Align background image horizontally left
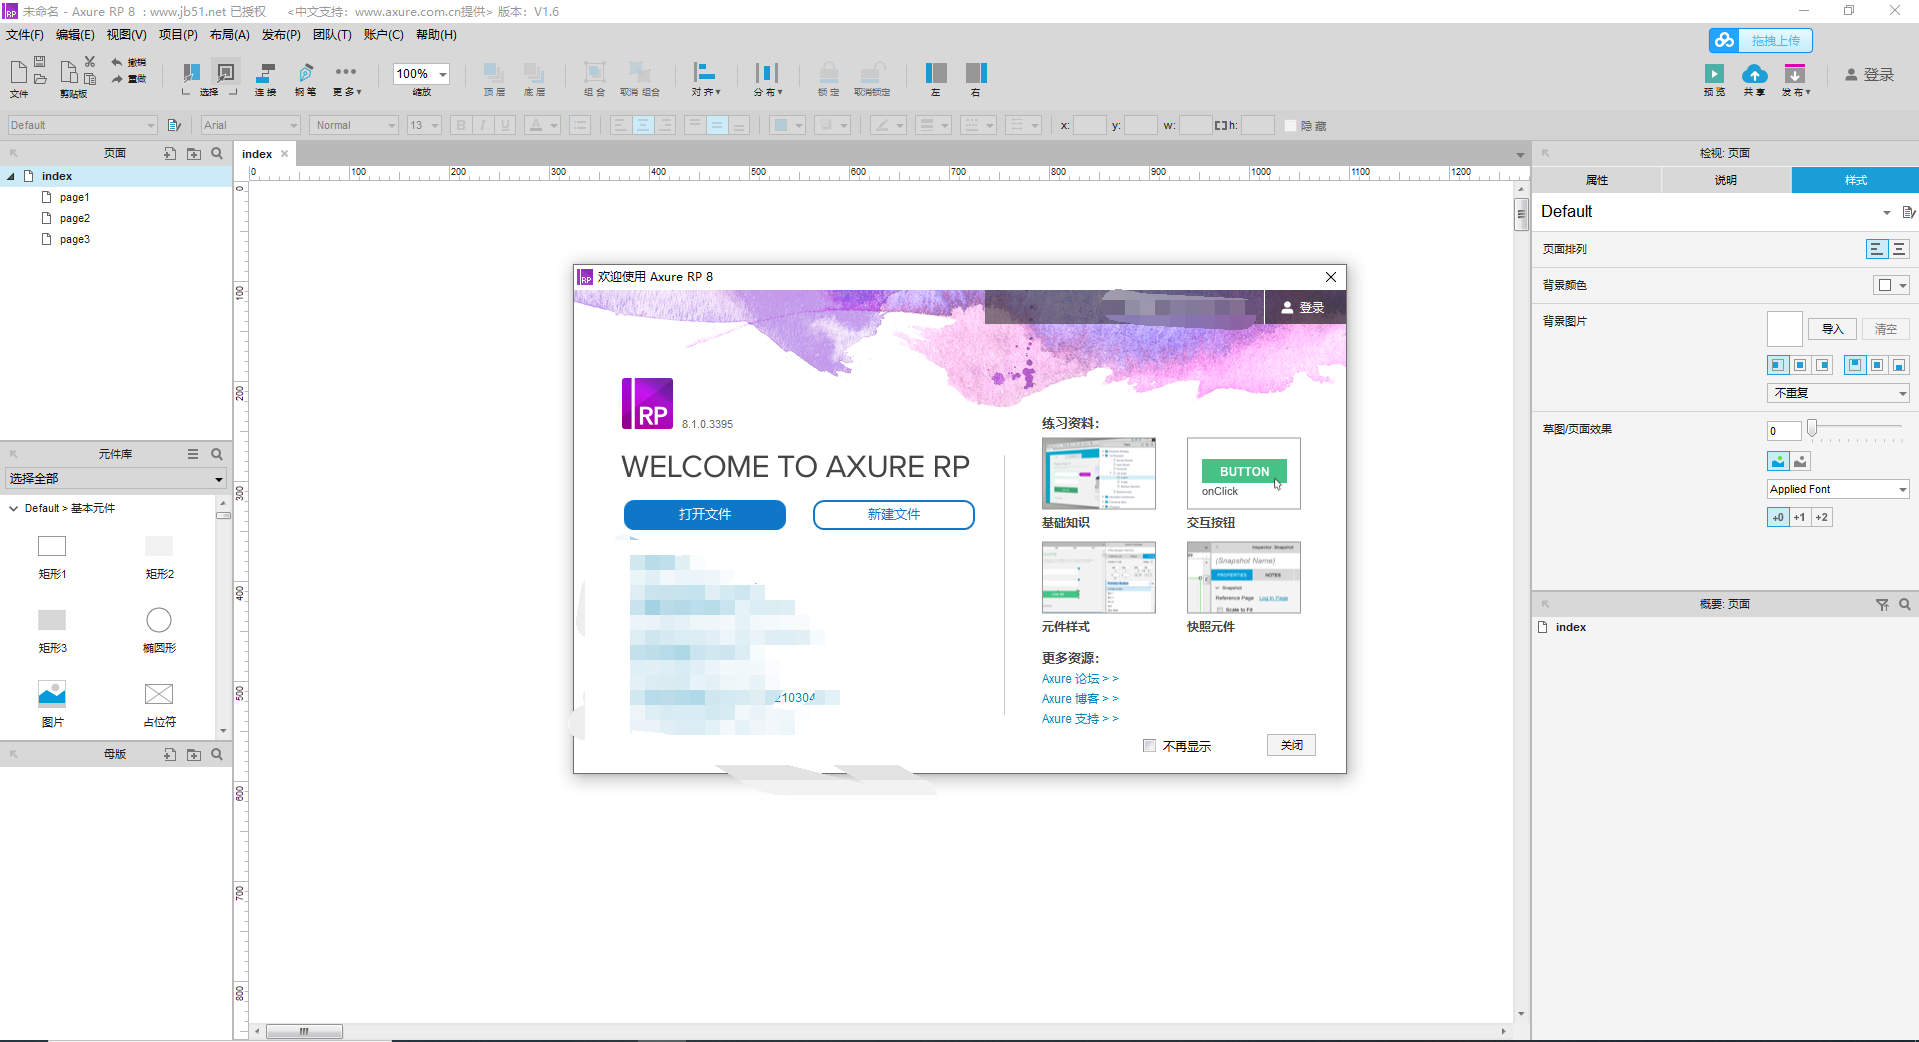Viewport: 1919px width, 1042px height. coord(1777,365)
